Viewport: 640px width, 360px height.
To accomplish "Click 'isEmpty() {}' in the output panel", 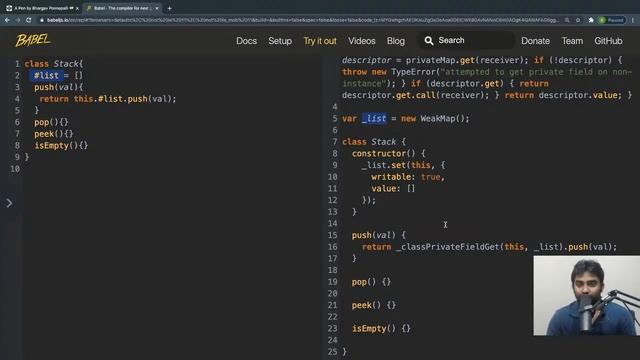I will coord(381,328).
